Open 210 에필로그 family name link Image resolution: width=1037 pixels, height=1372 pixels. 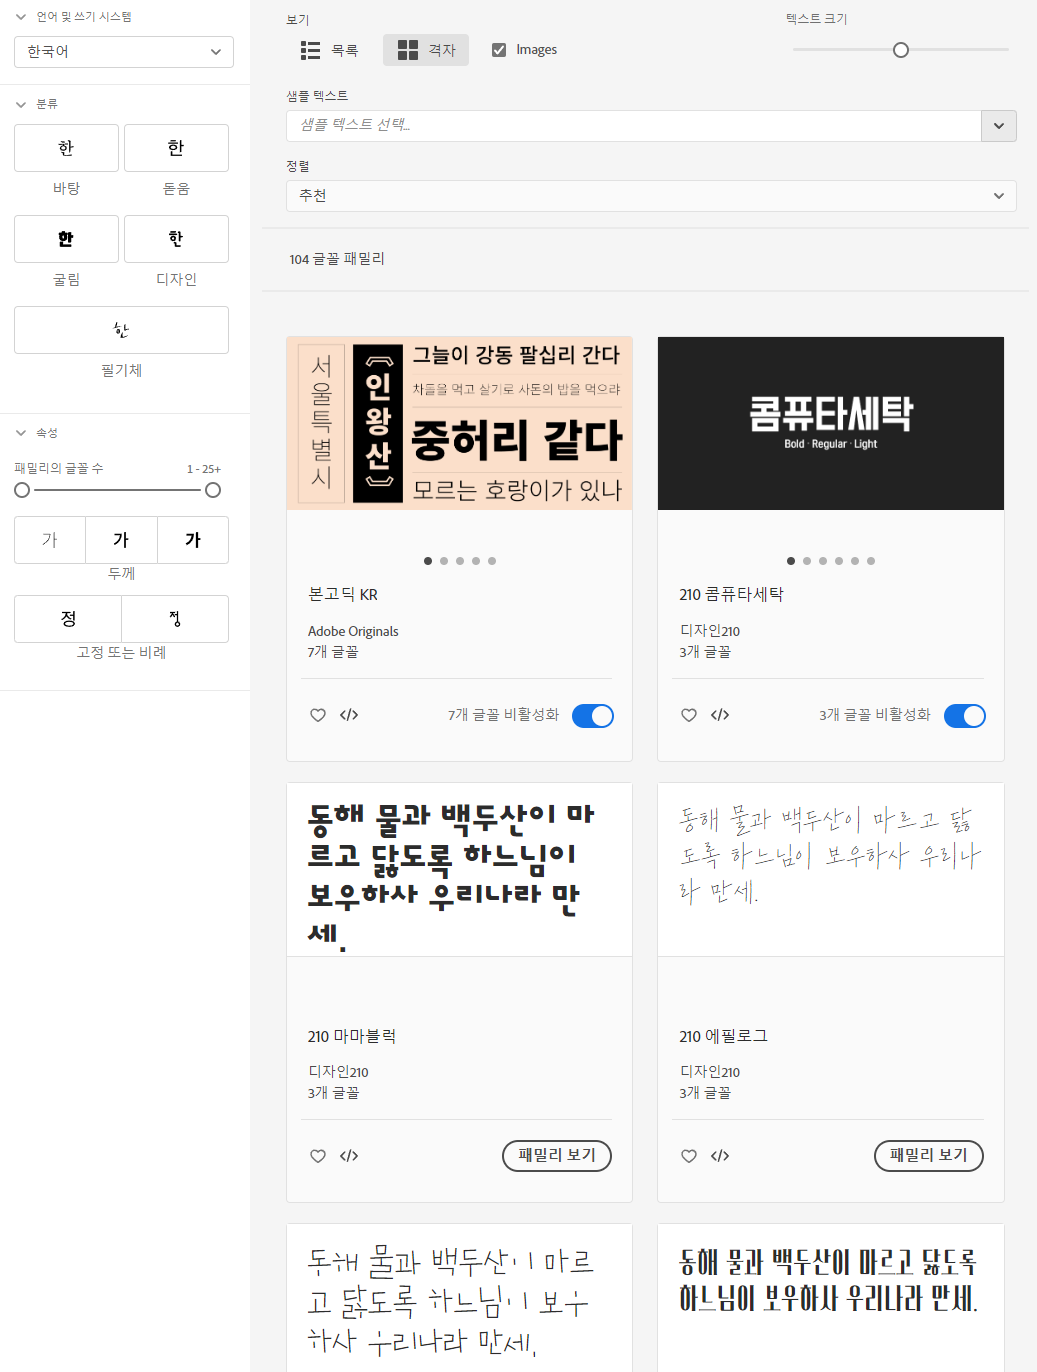pyautogui.click(x=723, y=1036)
